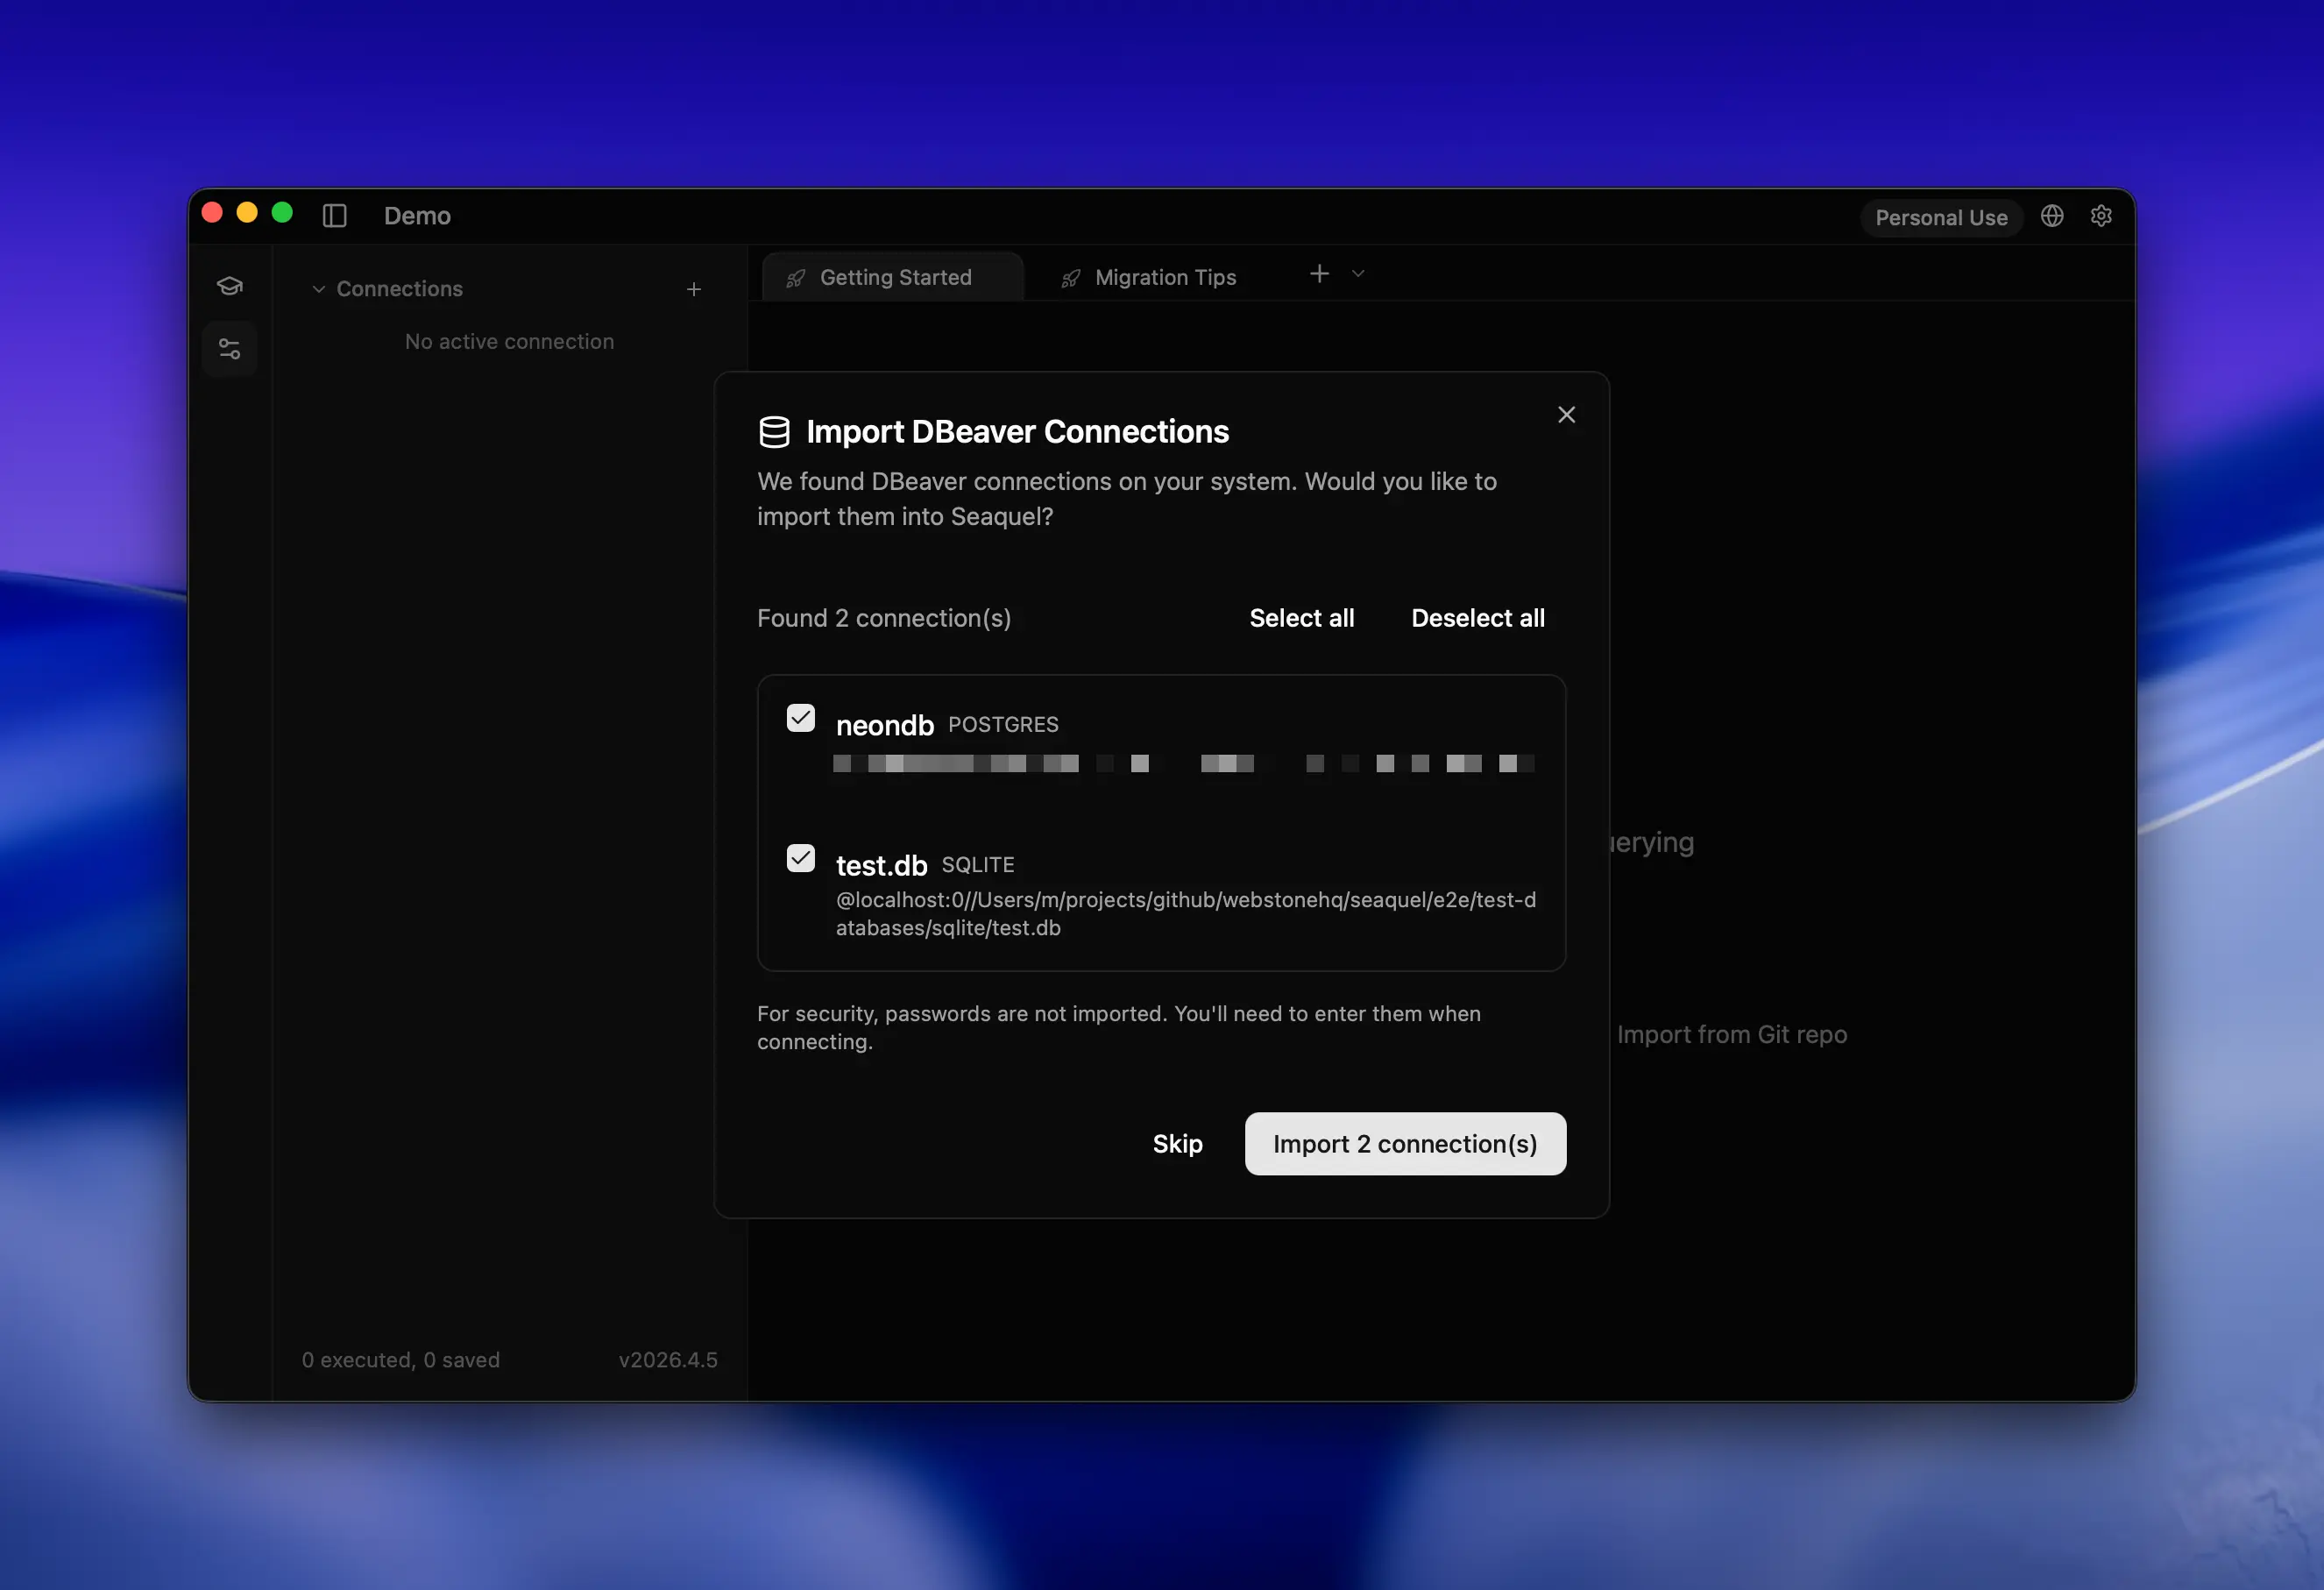Click Select all connections

[x=1301, y=618]
